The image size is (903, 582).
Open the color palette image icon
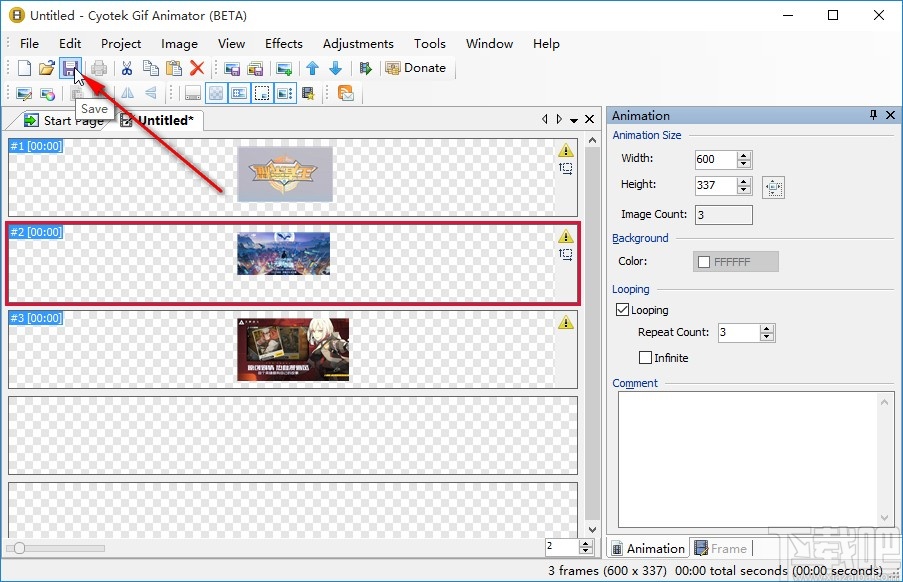pos(47,93)
